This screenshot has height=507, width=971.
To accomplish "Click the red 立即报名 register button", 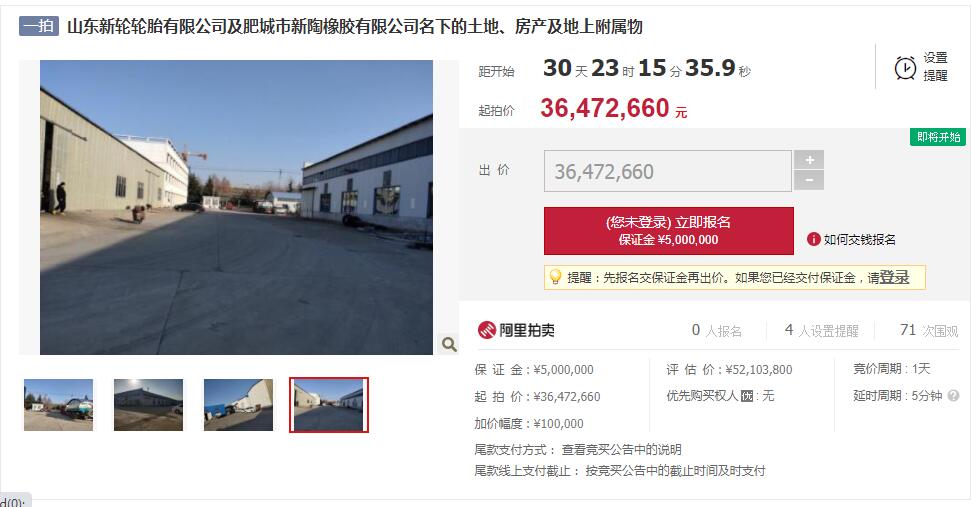I will (x=669, y=231).
